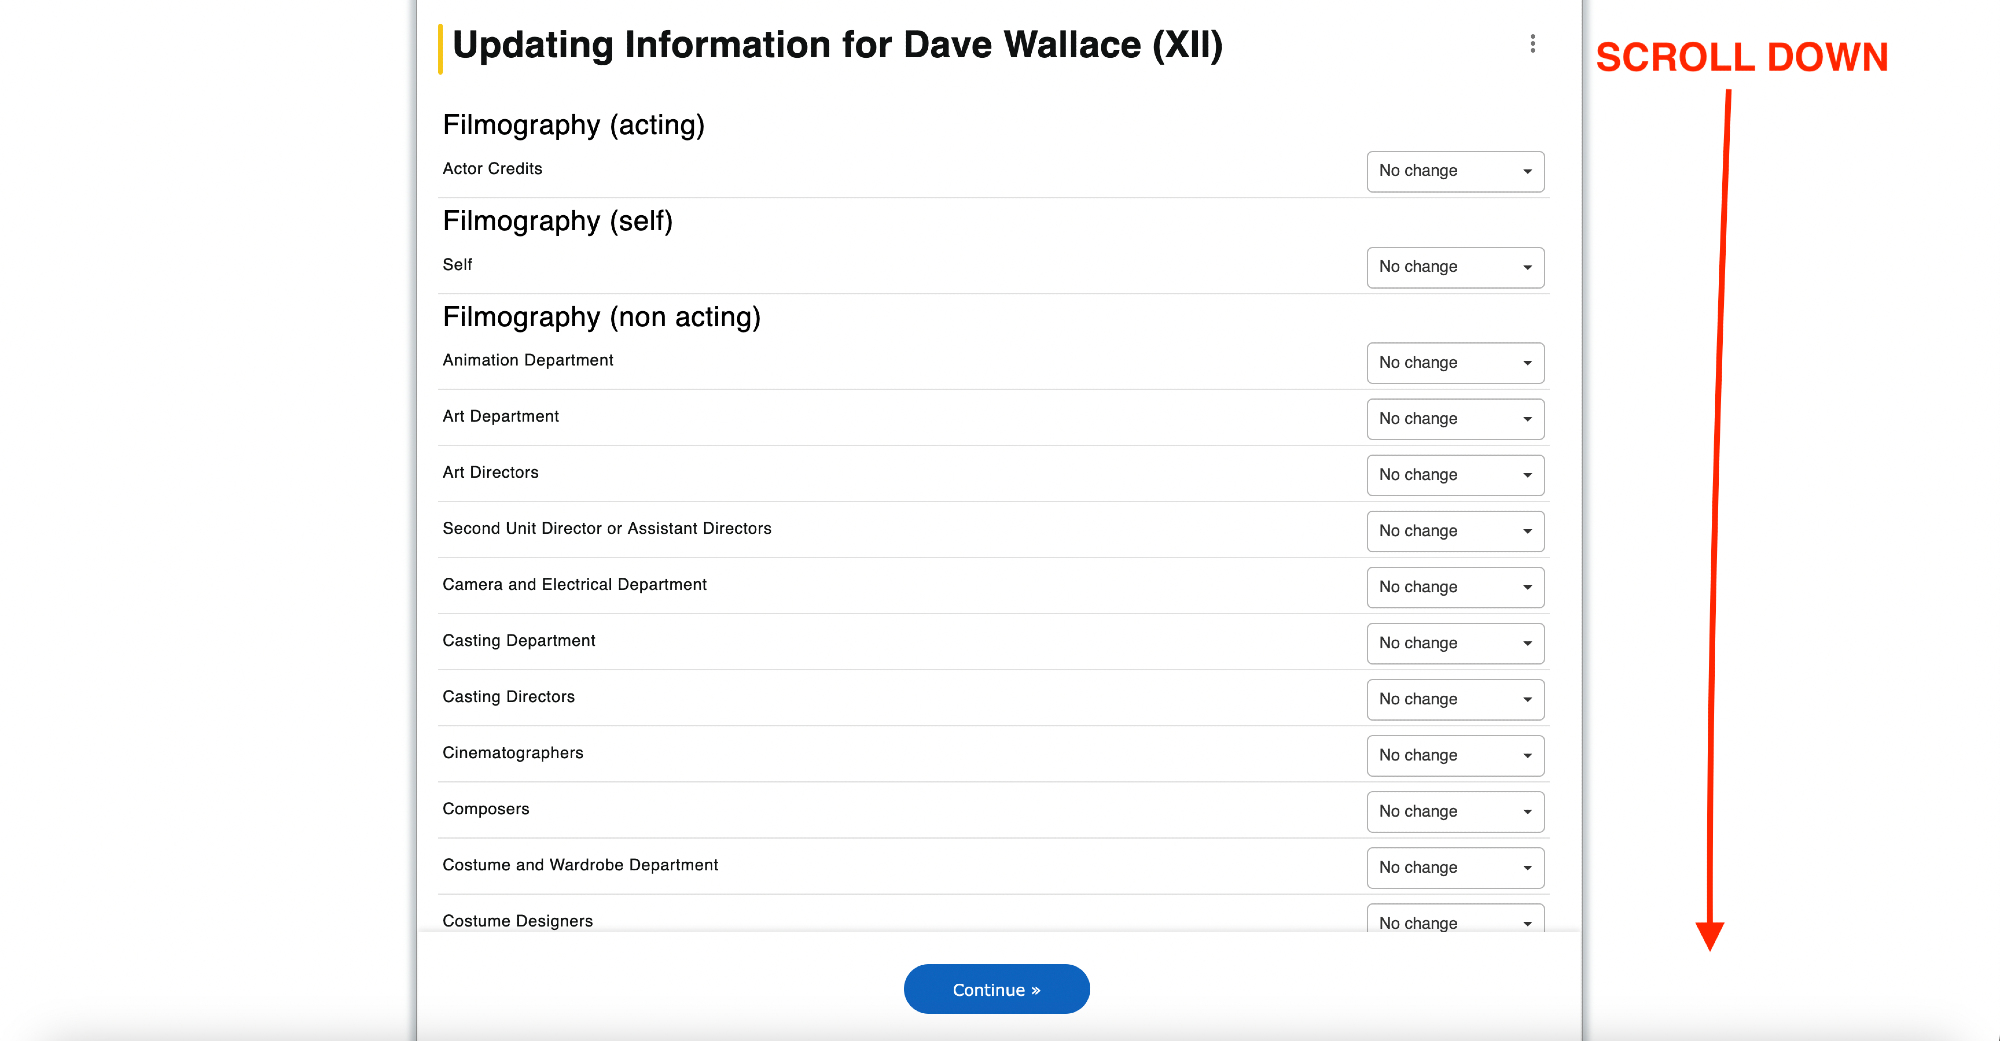The image size is (2000, 1041).
Task: Select the Art Department dropdown
Action: click(x=1454, y=419)
